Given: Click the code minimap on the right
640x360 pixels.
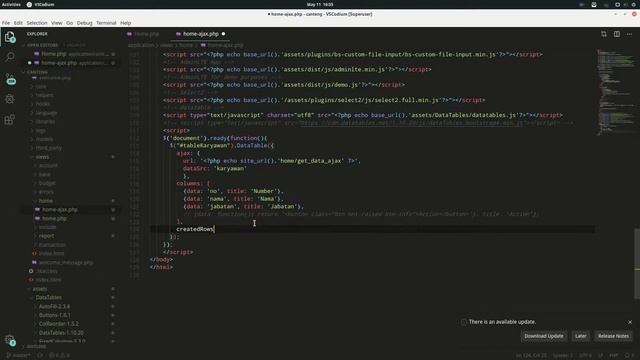Looking at the screenshot, I should click(615, 92).
